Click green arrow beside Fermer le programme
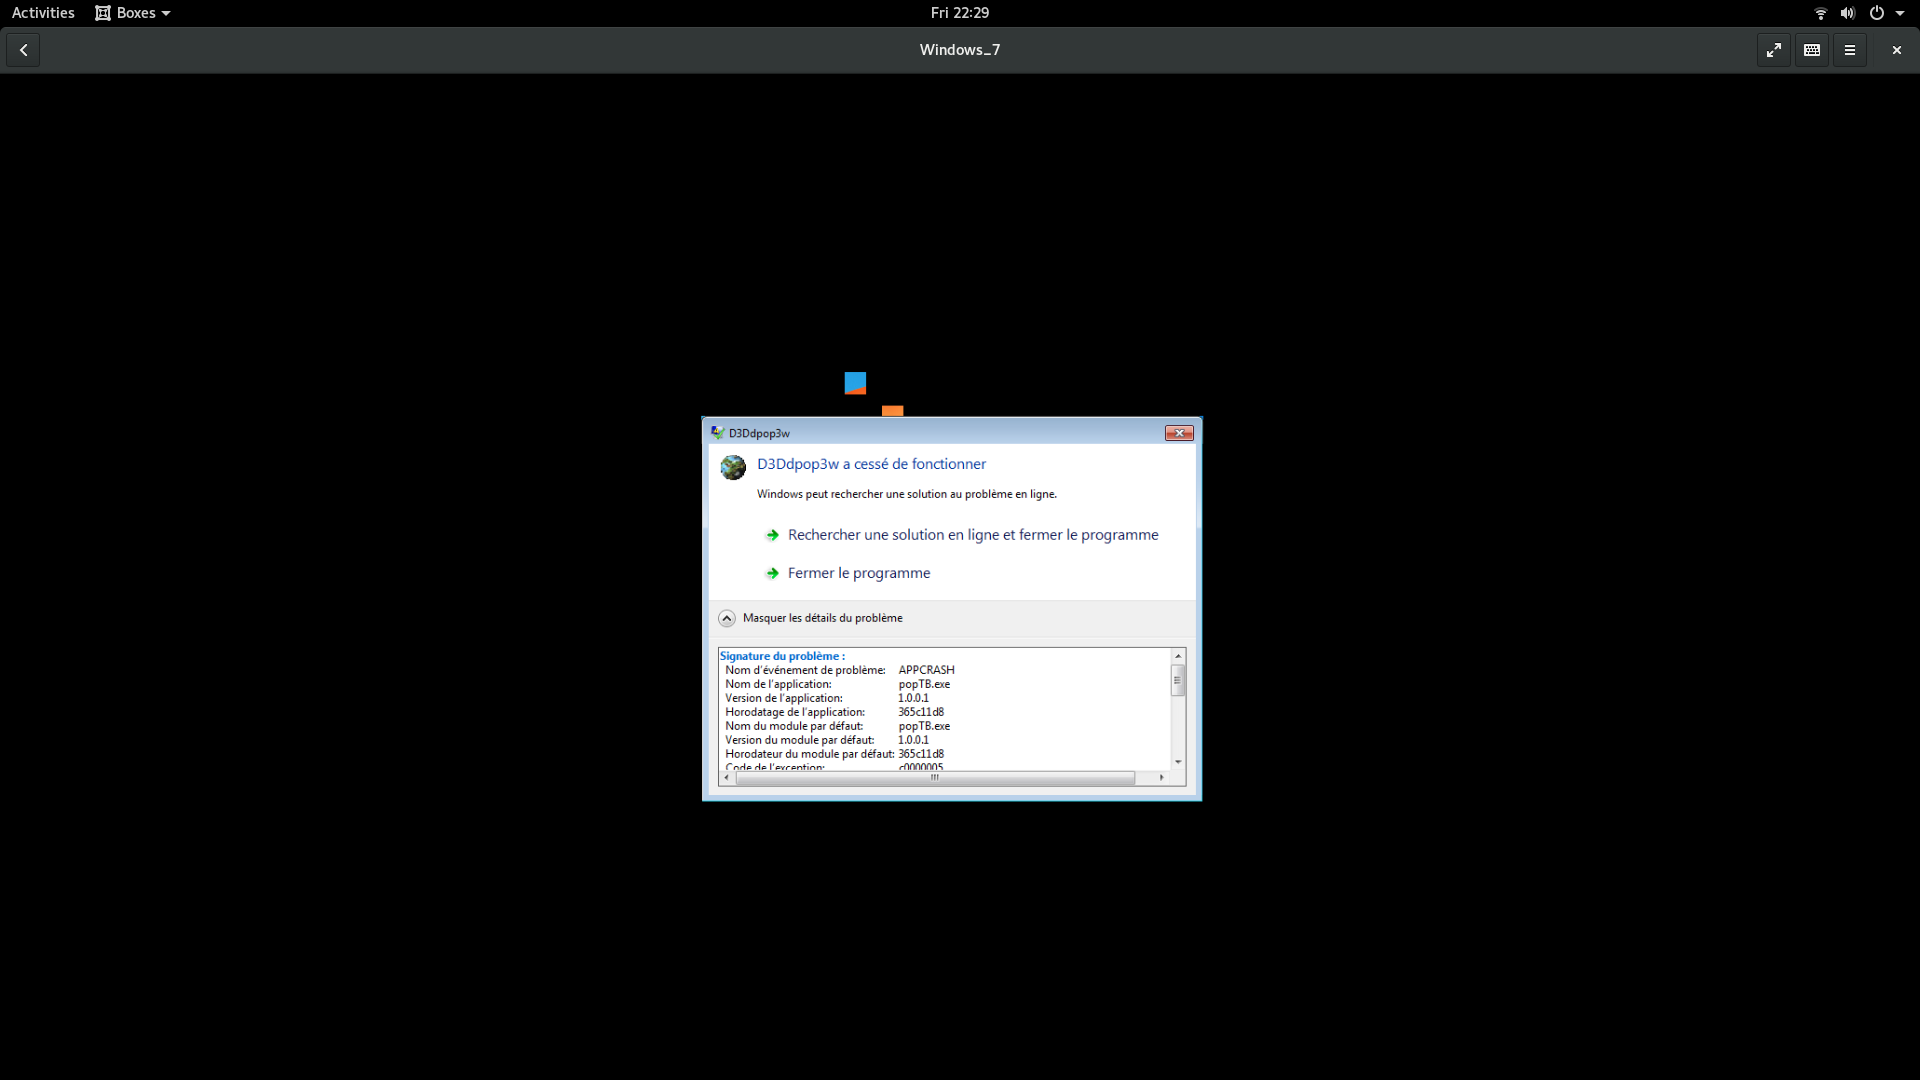The image size is (1920, 1080). [772, 573]
